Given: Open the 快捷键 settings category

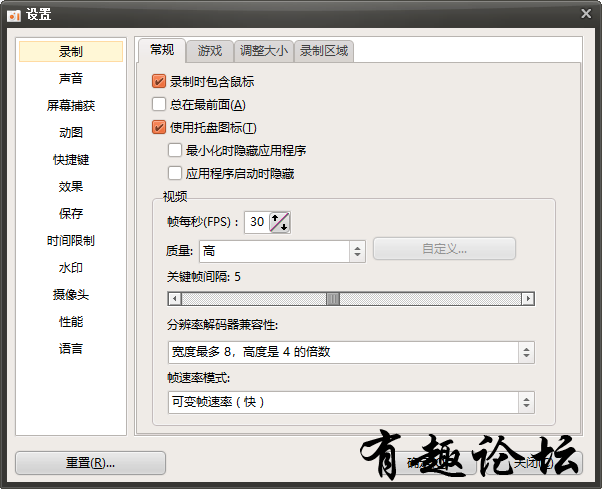Looking at the screenshot, I should [71, 159].
